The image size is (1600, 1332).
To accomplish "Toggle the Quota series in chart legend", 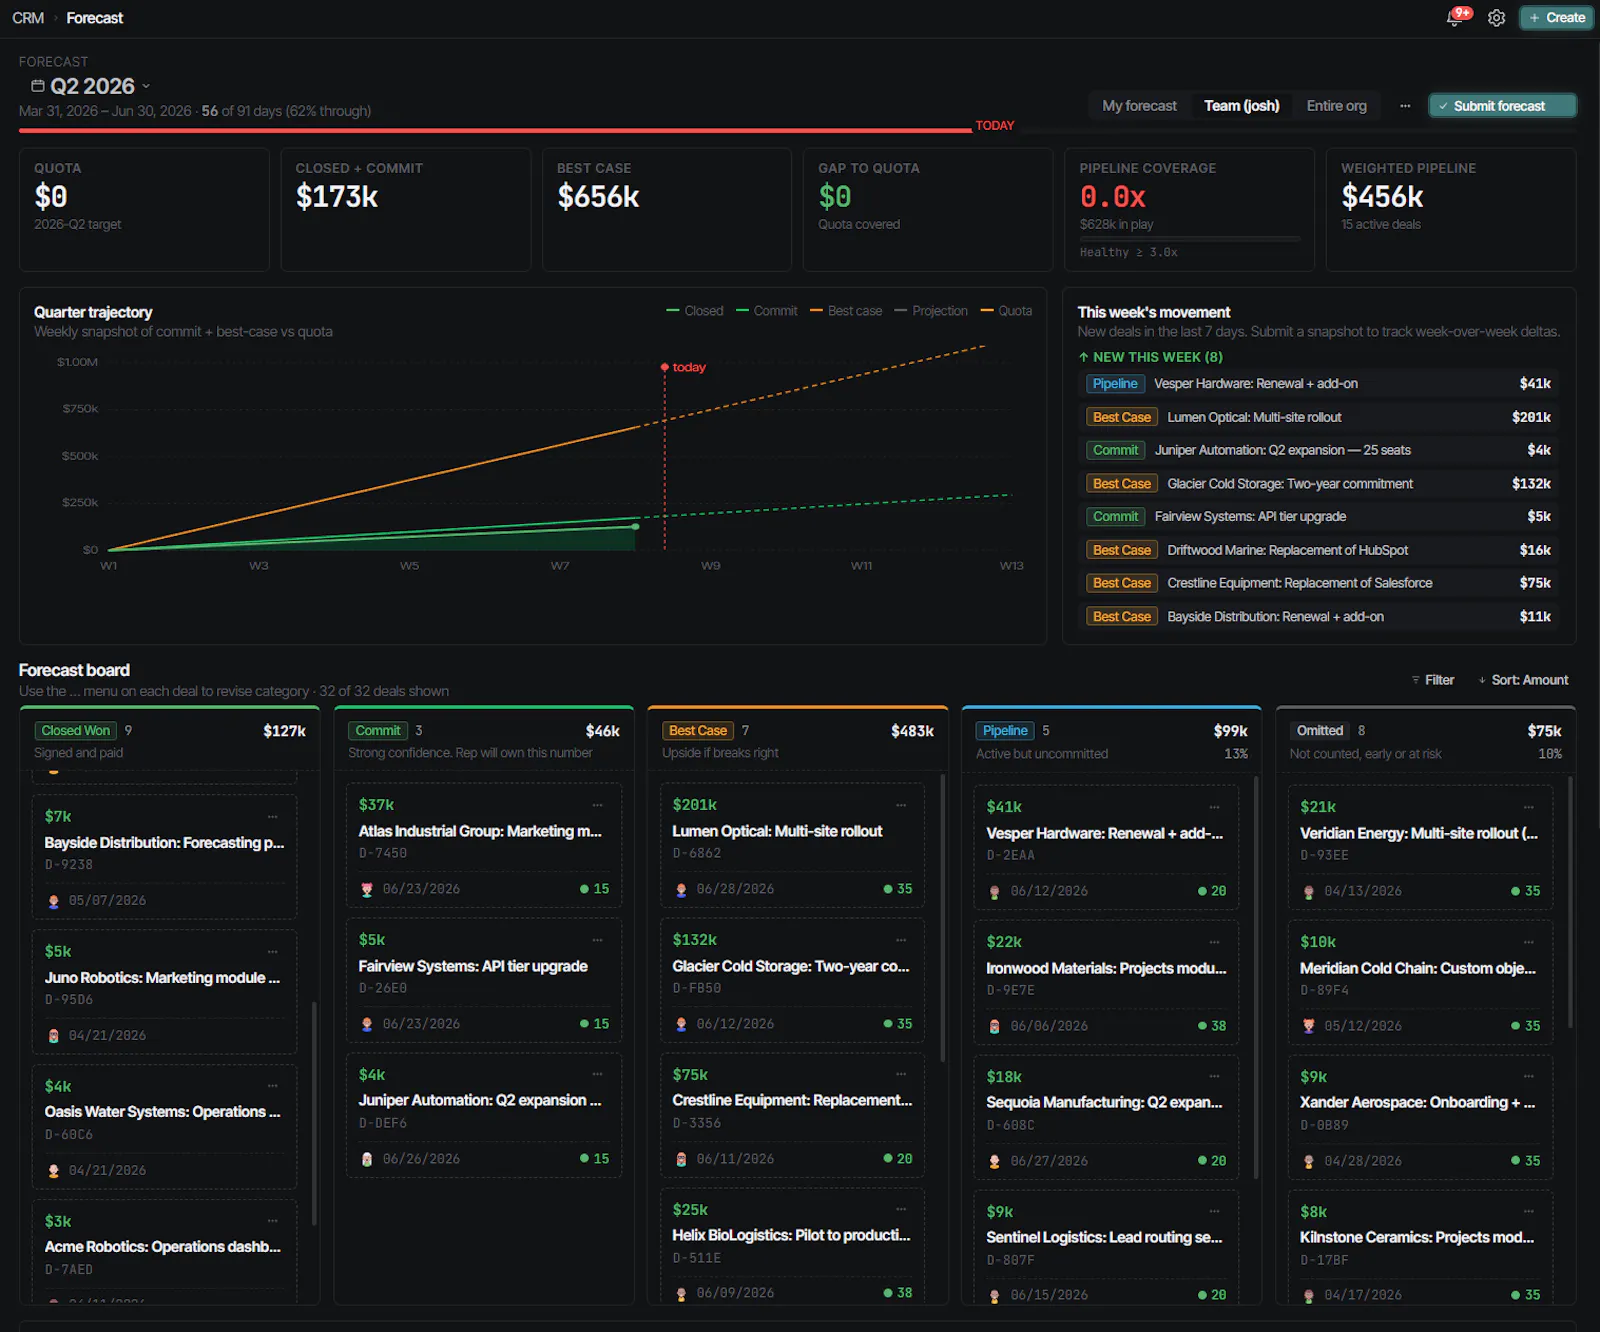I will coord(1006,311).
